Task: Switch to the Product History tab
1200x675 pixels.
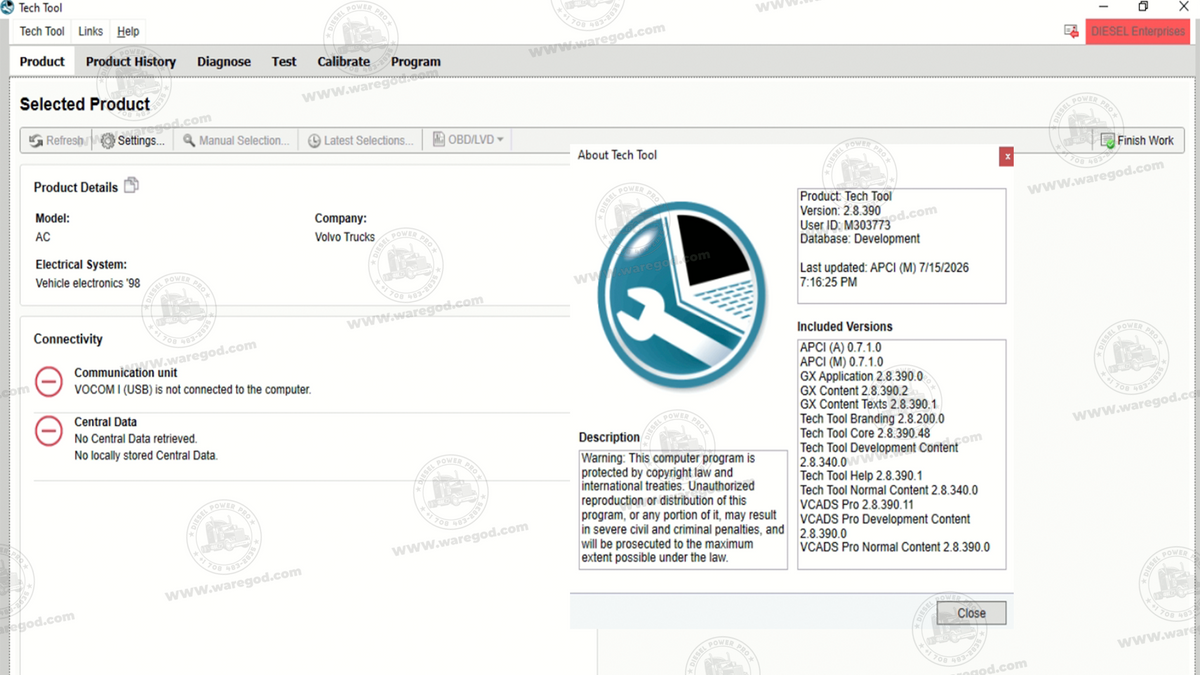Action: pyautogui.click(x=131, y=61)
